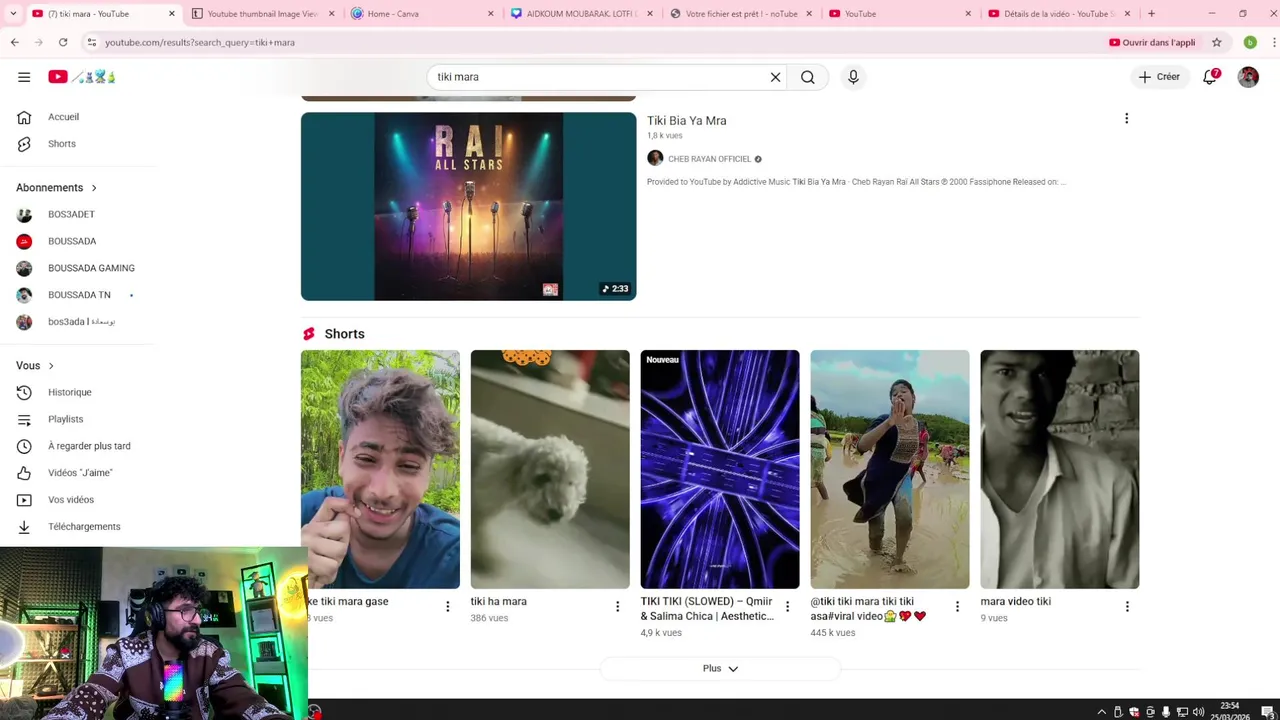This screenshot has width=1280, height=720.
Task: Play the RAI All Stars thumbnail video
Action: (468, 206)
